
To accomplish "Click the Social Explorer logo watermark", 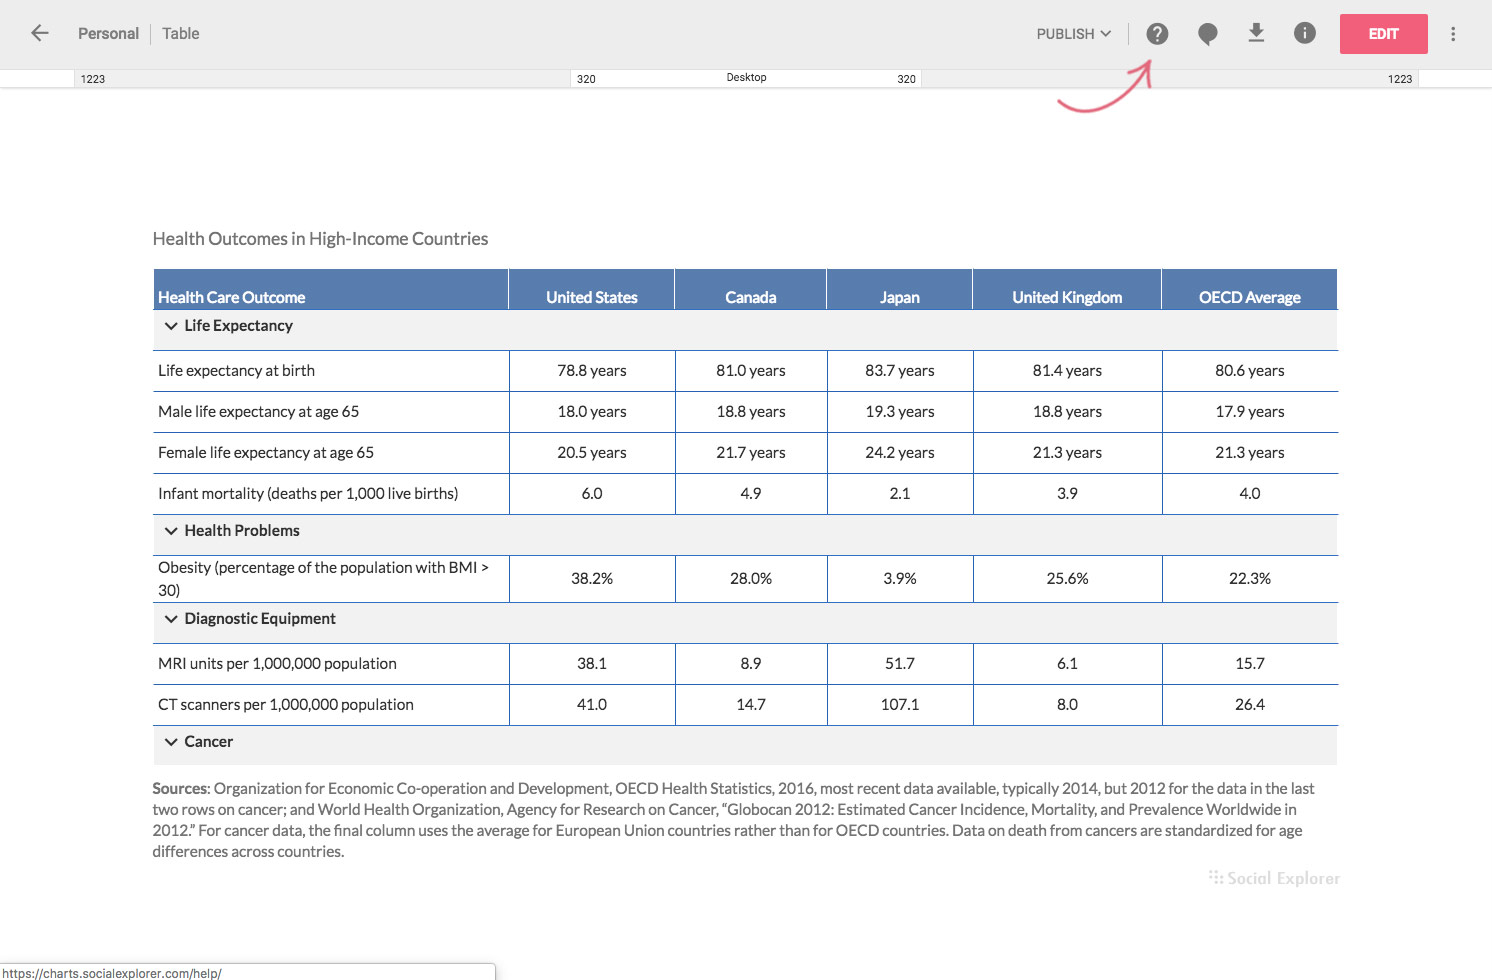I will [1274, 878].
